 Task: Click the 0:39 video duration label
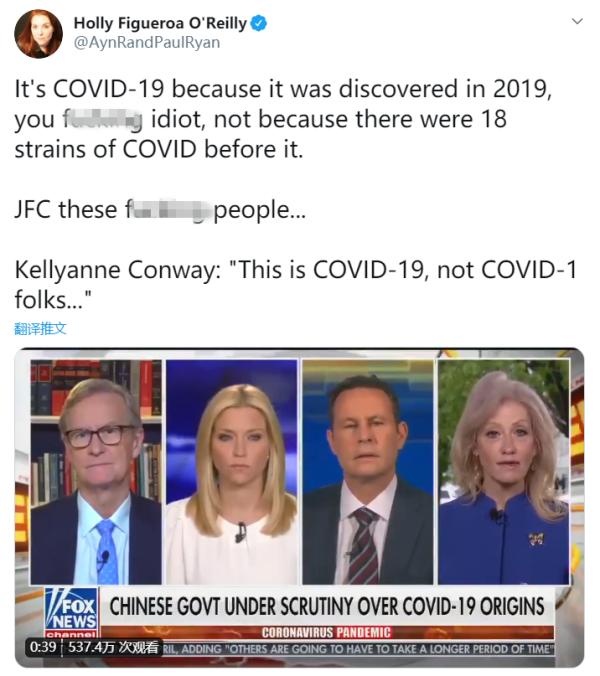click(x=43, y=647)
